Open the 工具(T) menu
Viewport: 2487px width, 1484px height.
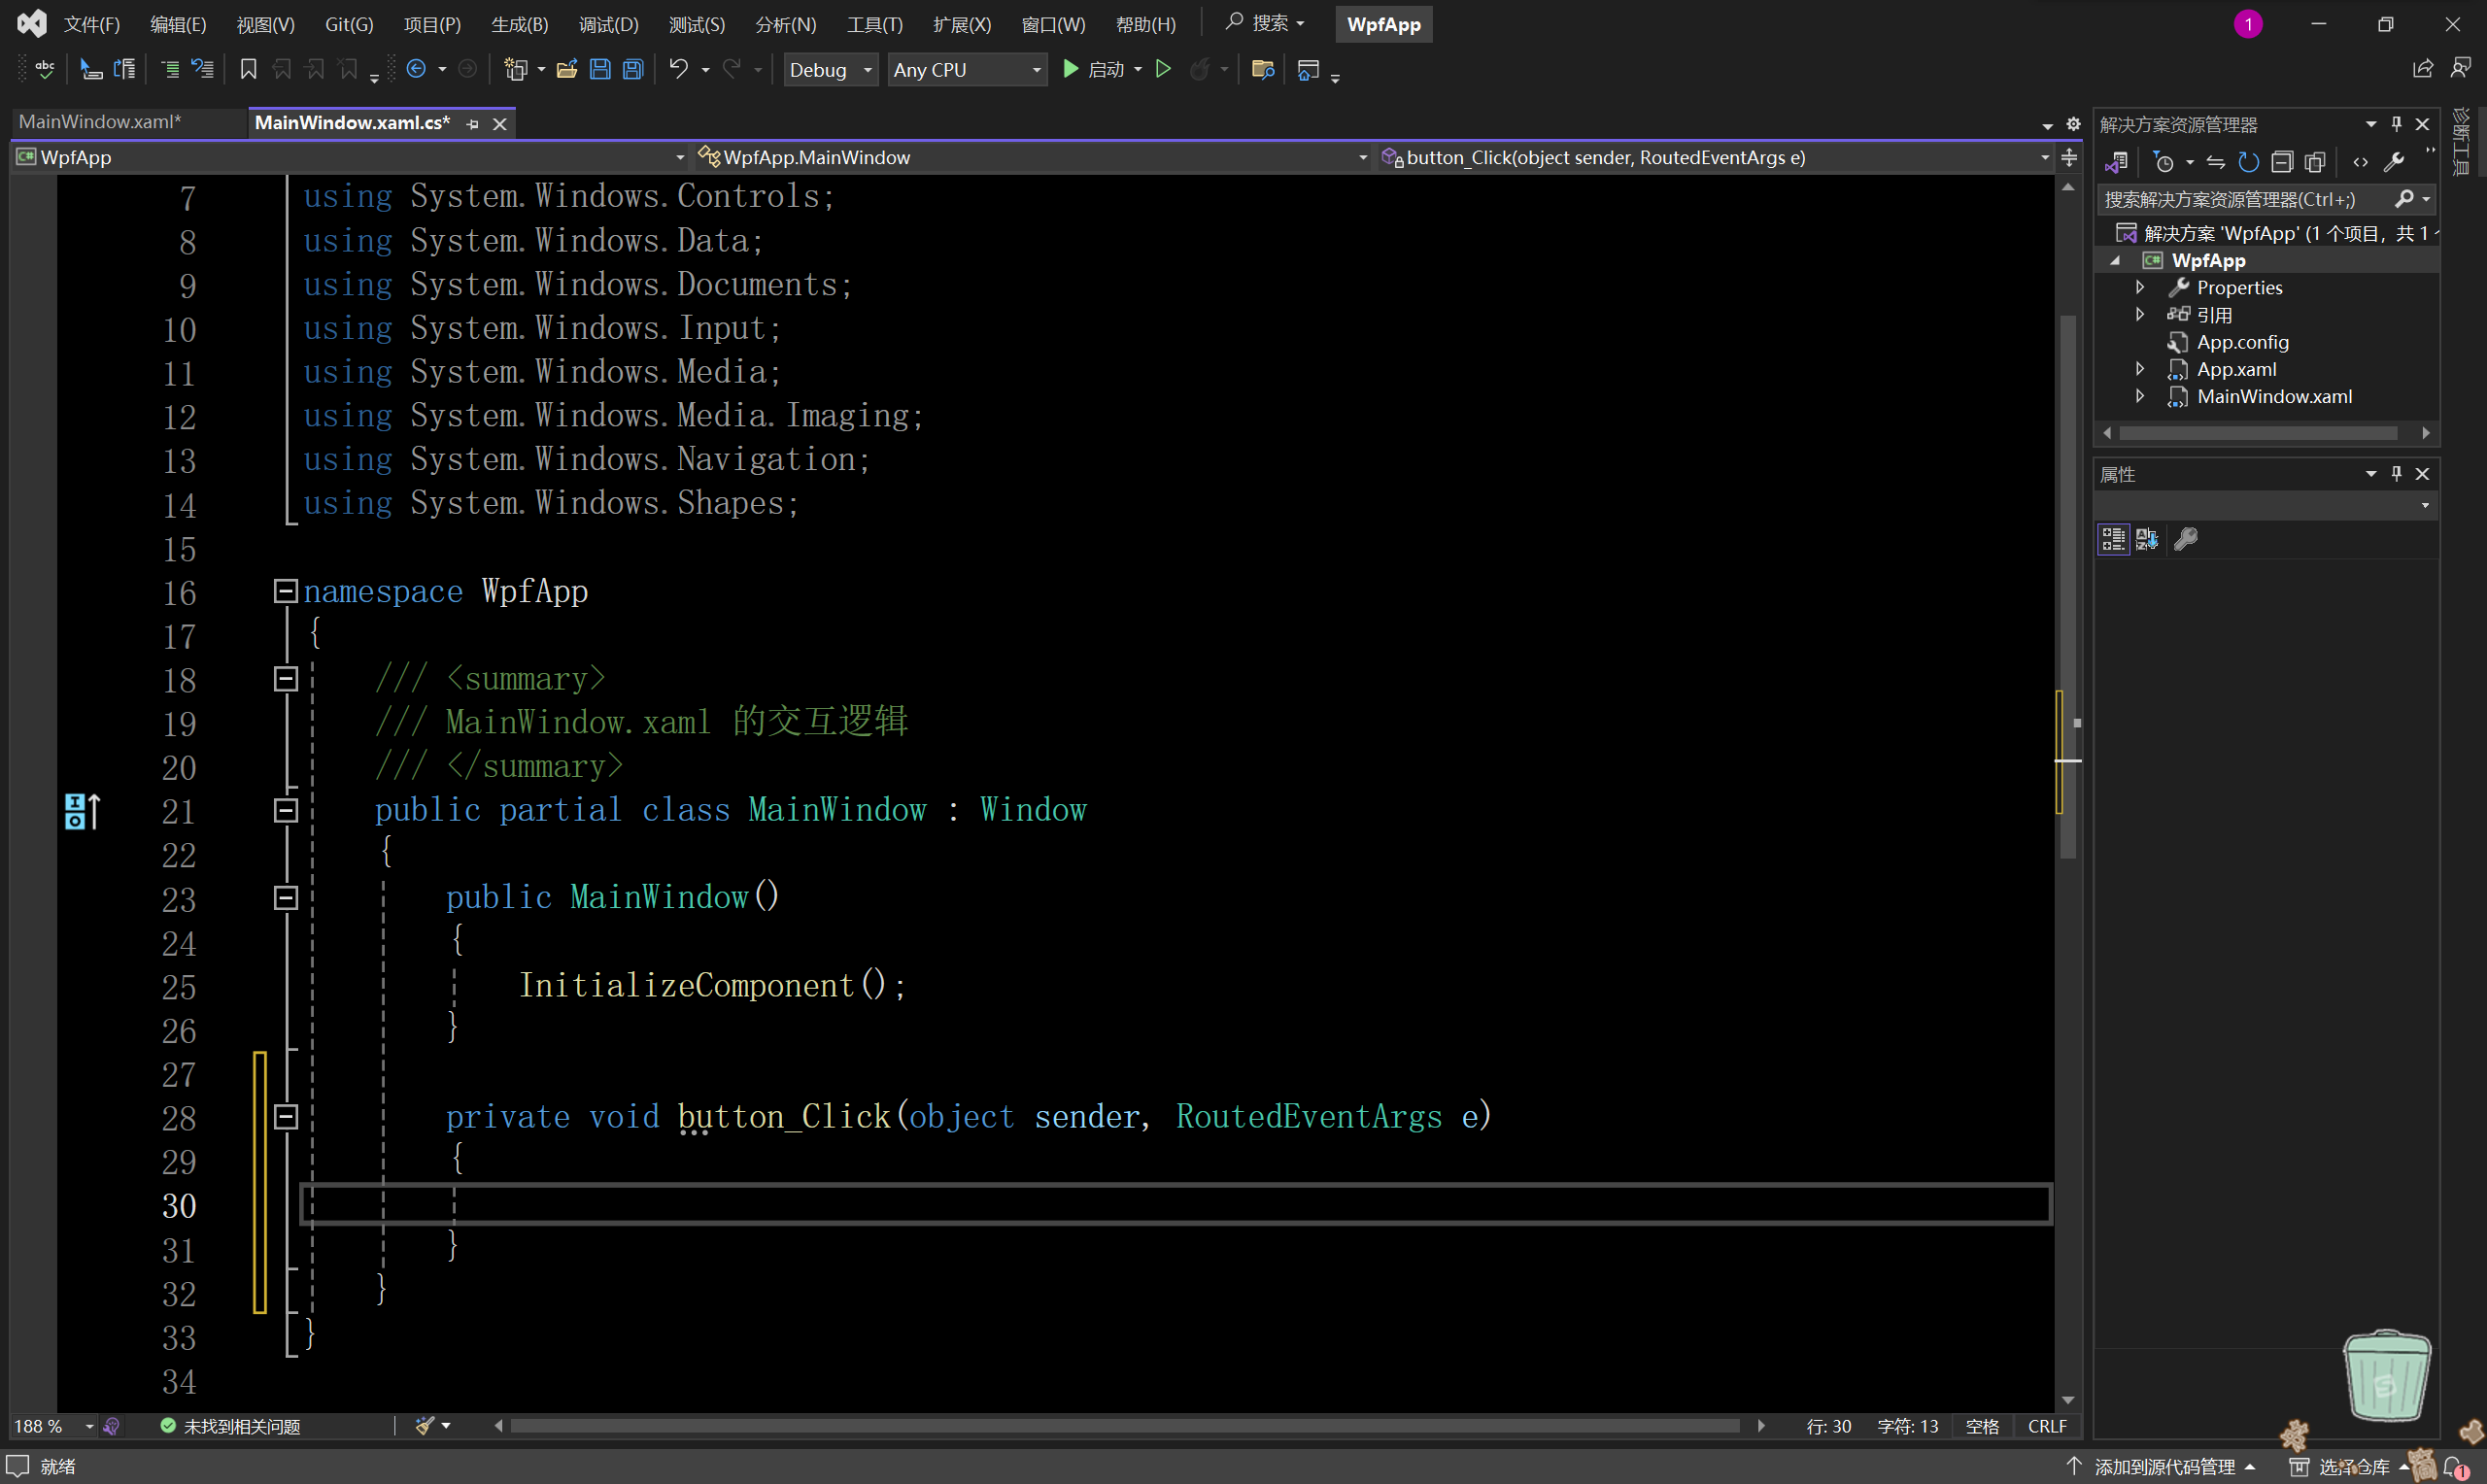pyautogui.click(x=875, y=24)
